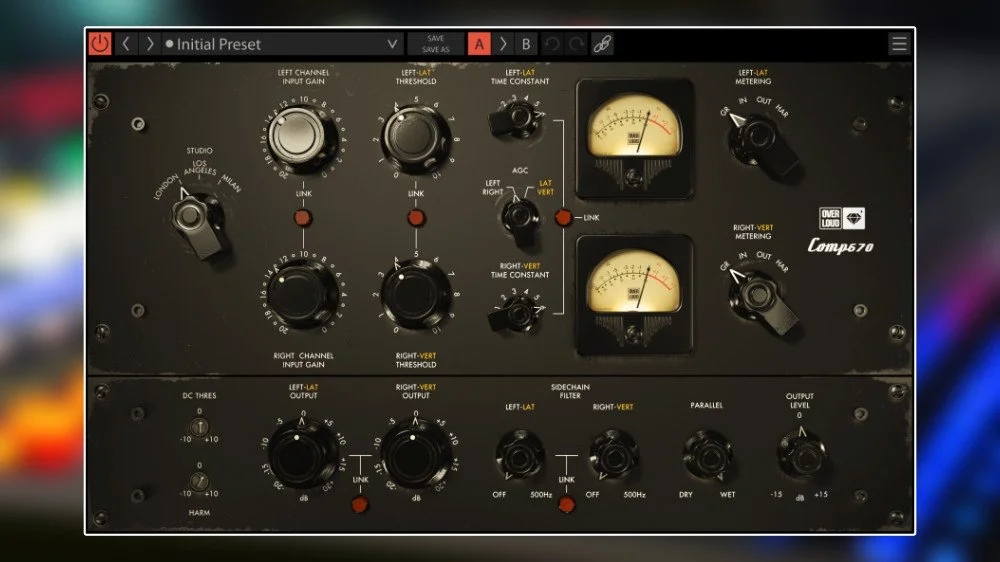Screen dimensions: 1000x562
Task: Click the Parallel dry/wet knob
Action: 707,455
